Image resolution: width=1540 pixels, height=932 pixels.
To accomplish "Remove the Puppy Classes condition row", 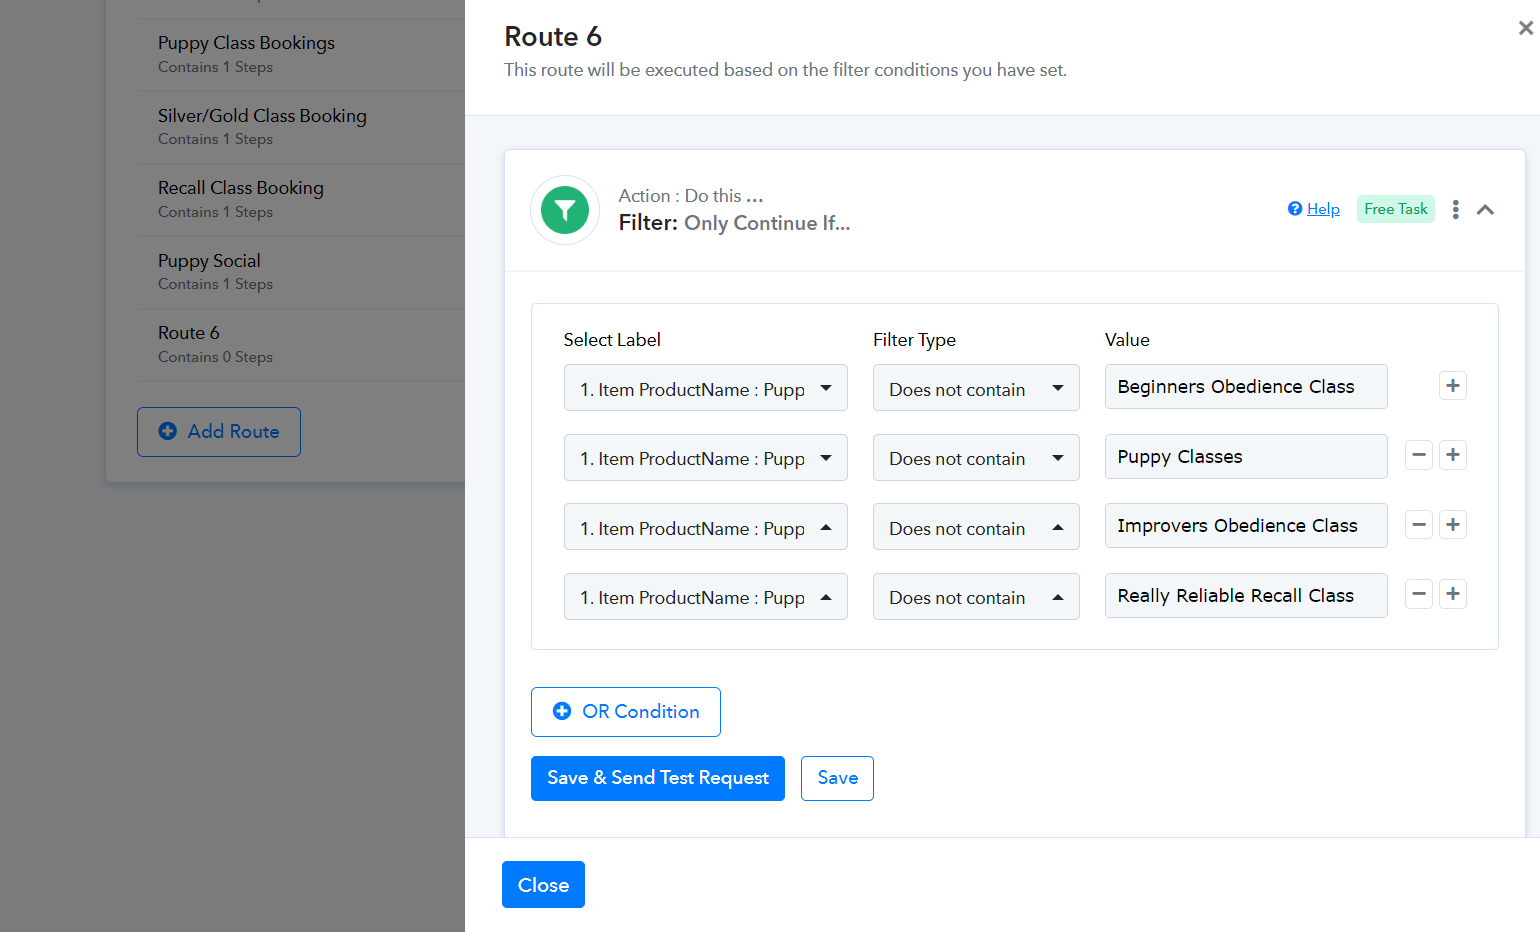I will [1419, 455].
